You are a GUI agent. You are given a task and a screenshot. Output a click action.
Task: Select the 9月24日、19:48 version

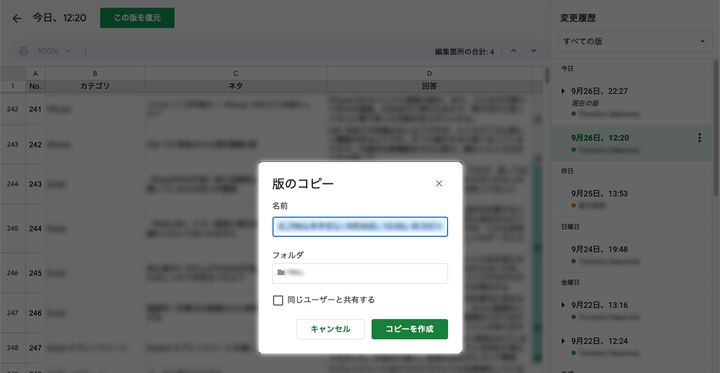[632, 254]
